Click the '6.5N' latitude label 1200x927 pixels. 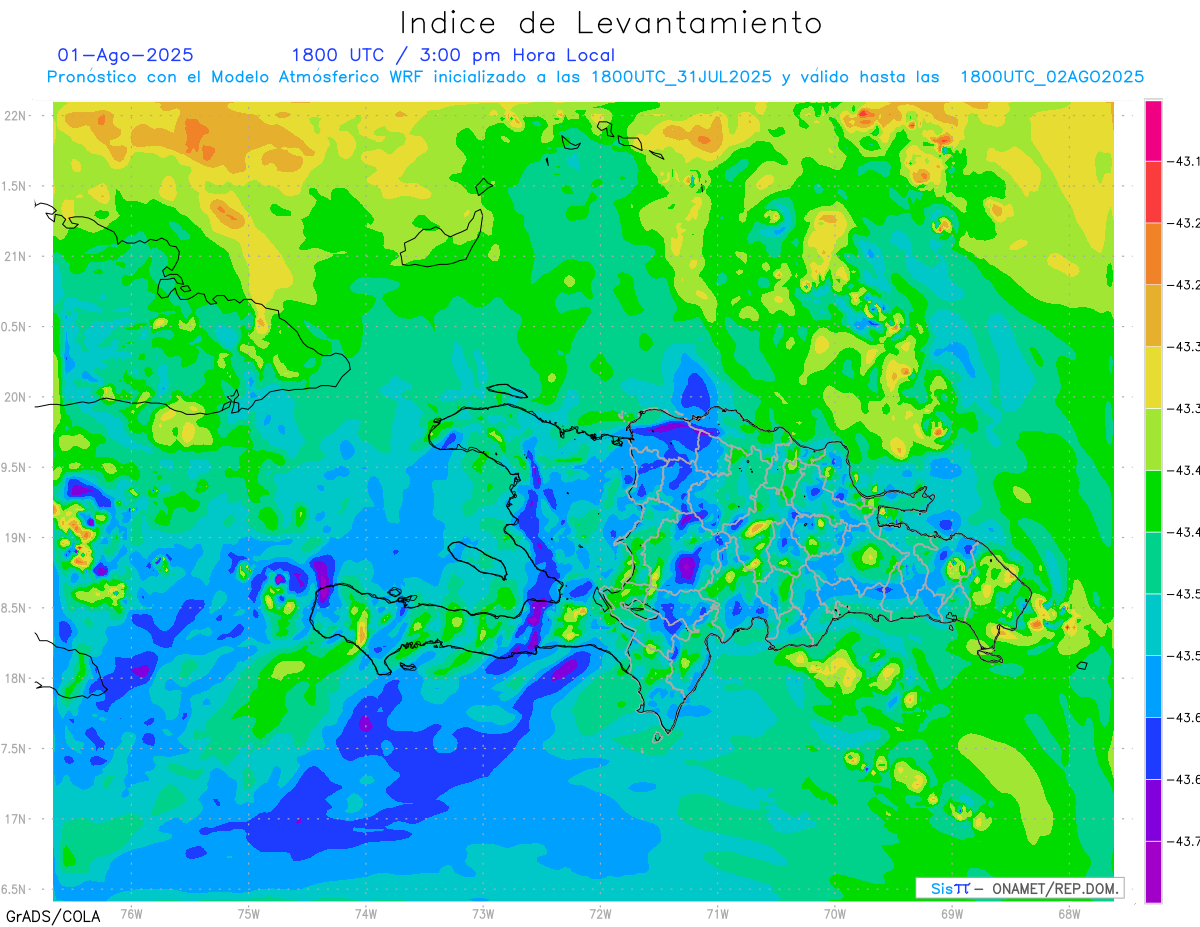pos(14,890)
